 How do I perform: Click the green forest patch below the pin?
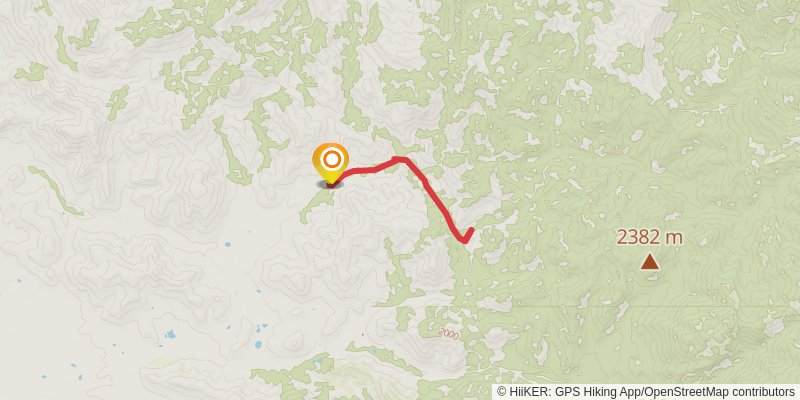316,204
